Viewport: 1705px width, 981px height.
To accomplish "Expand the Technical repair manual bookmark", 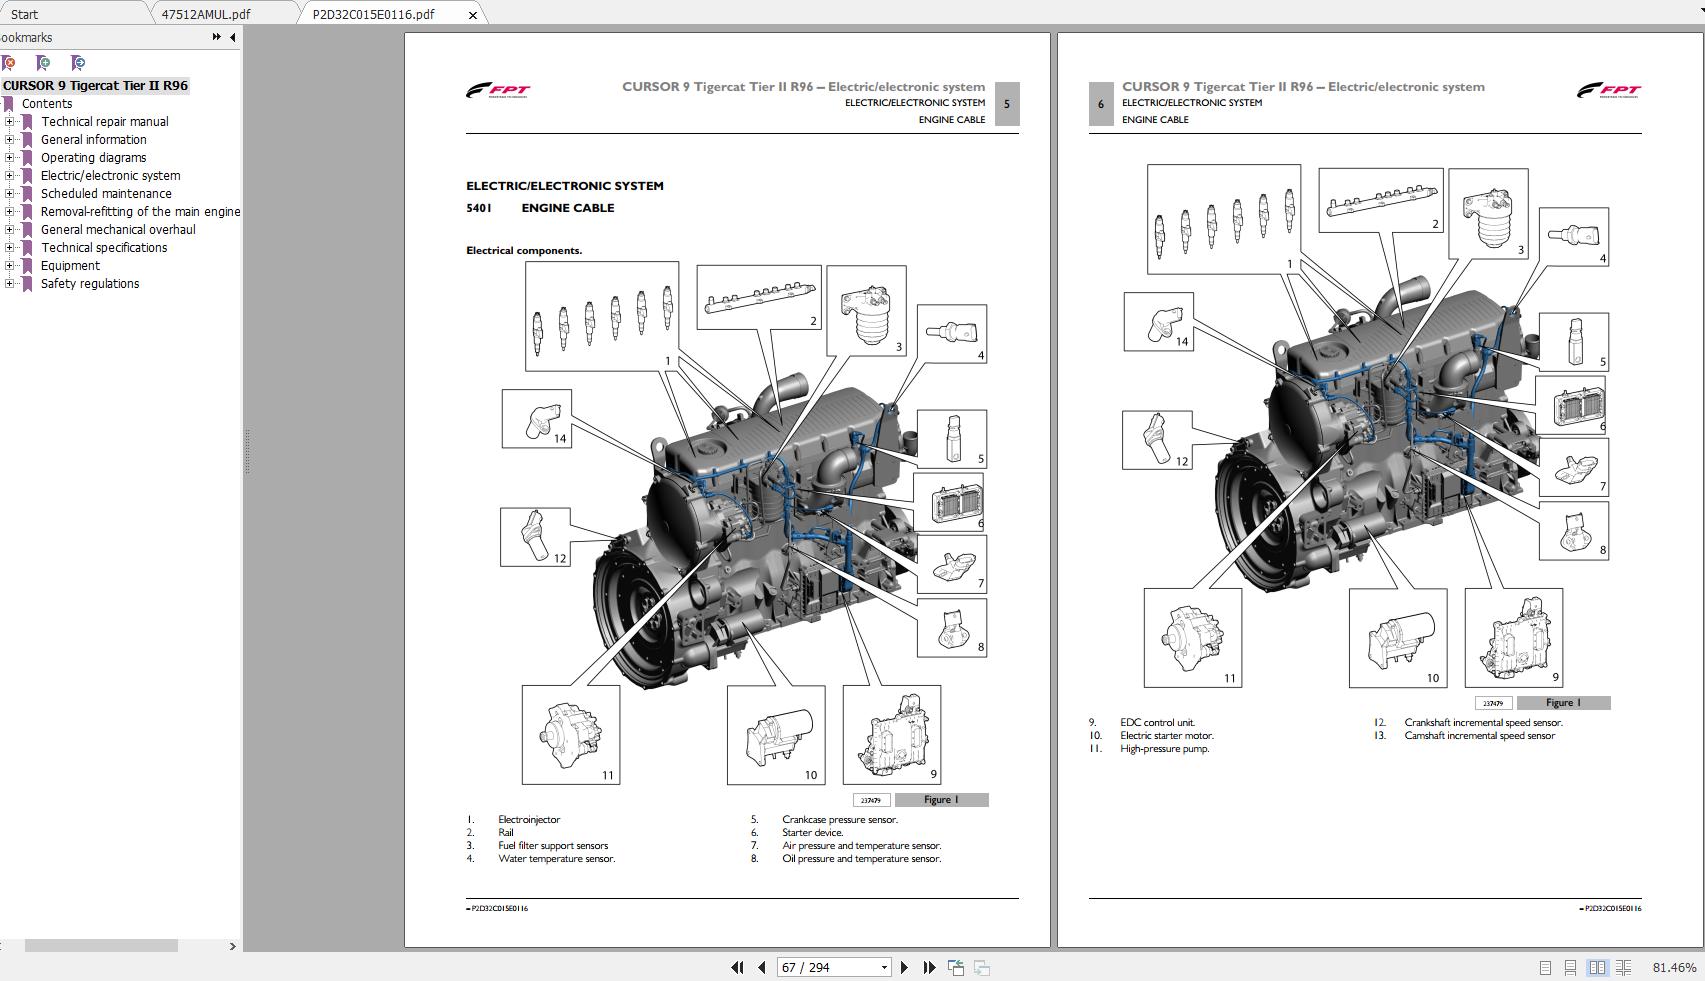I will (x=10, y=121).
